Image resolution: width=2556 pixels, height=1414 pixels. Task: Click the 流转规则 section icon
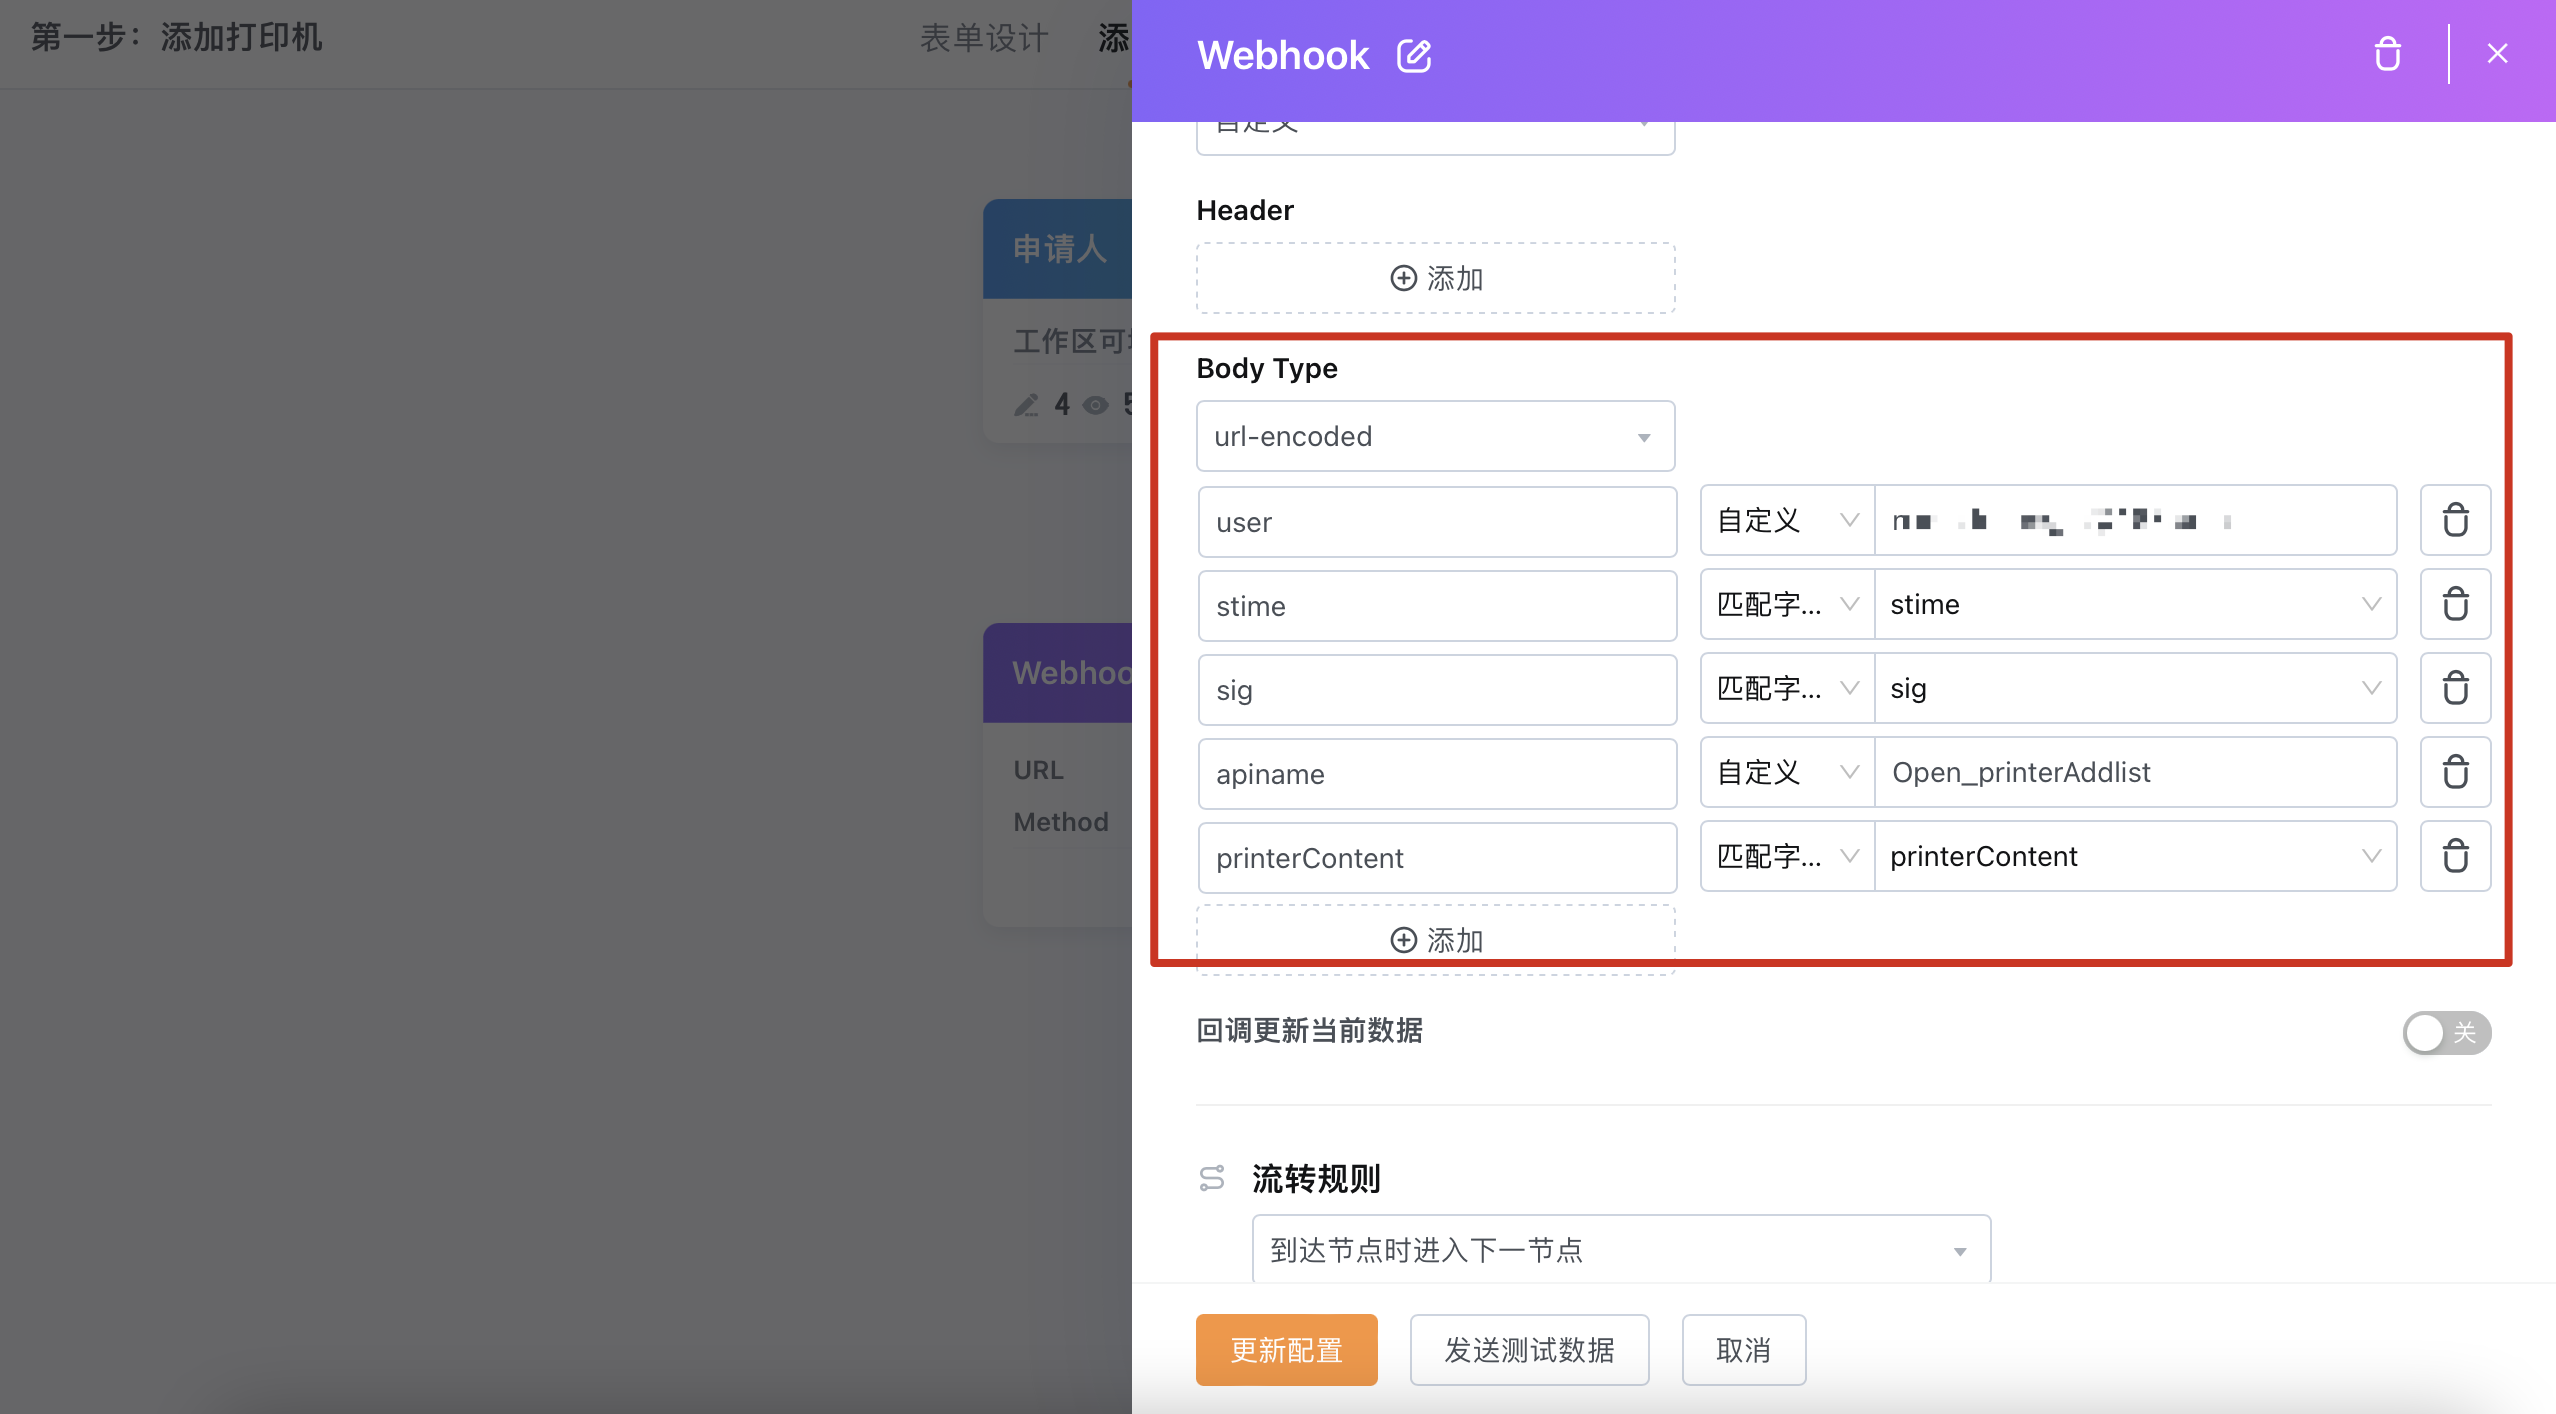tap(1212, 1178)
